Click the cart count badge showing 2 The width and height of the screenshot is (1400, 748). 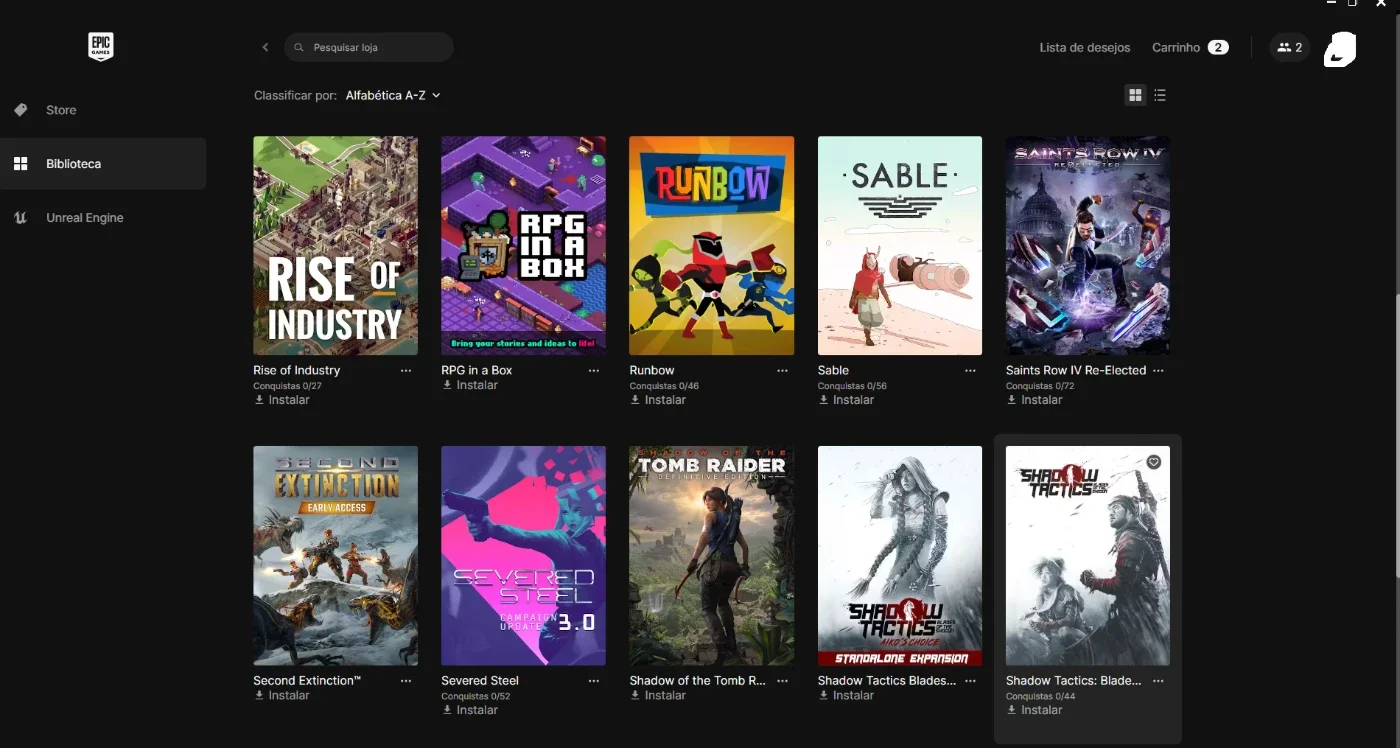[1218, 47]
